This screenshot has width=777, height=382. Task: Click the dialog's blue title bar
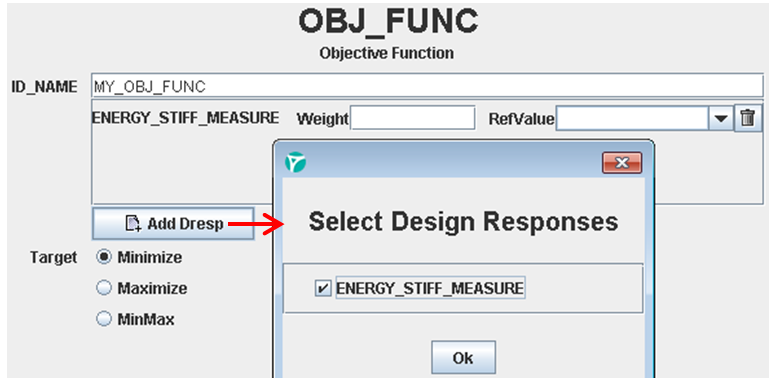[448, 163]
